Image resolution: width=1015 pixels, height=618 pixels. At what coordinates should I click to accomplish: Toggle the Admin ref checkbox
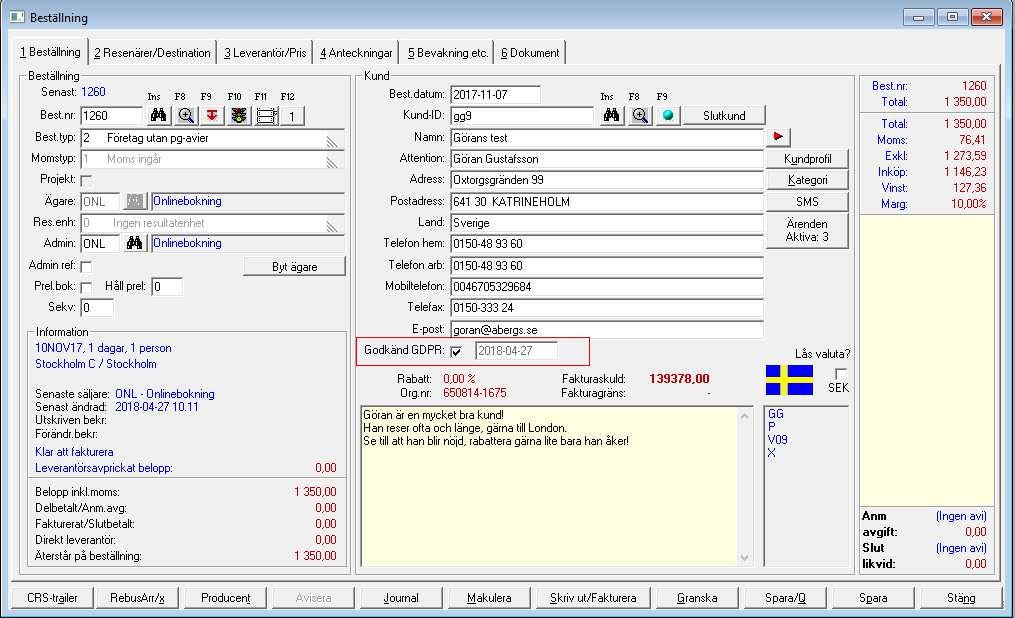click(85, 266)
